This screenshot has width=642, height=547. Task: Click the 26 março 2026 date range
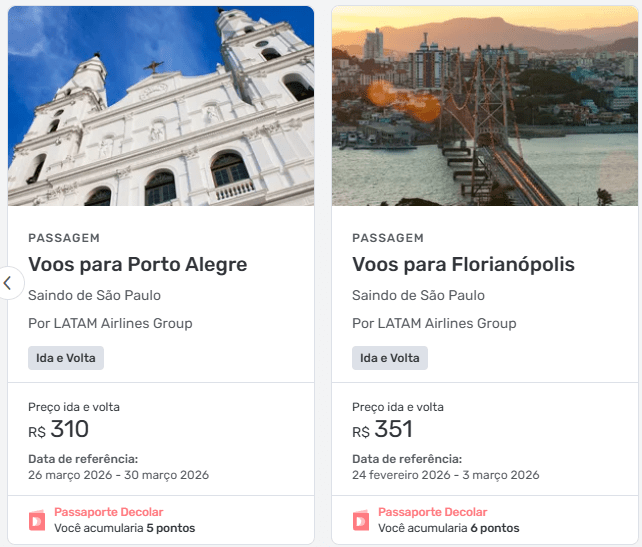118,475
